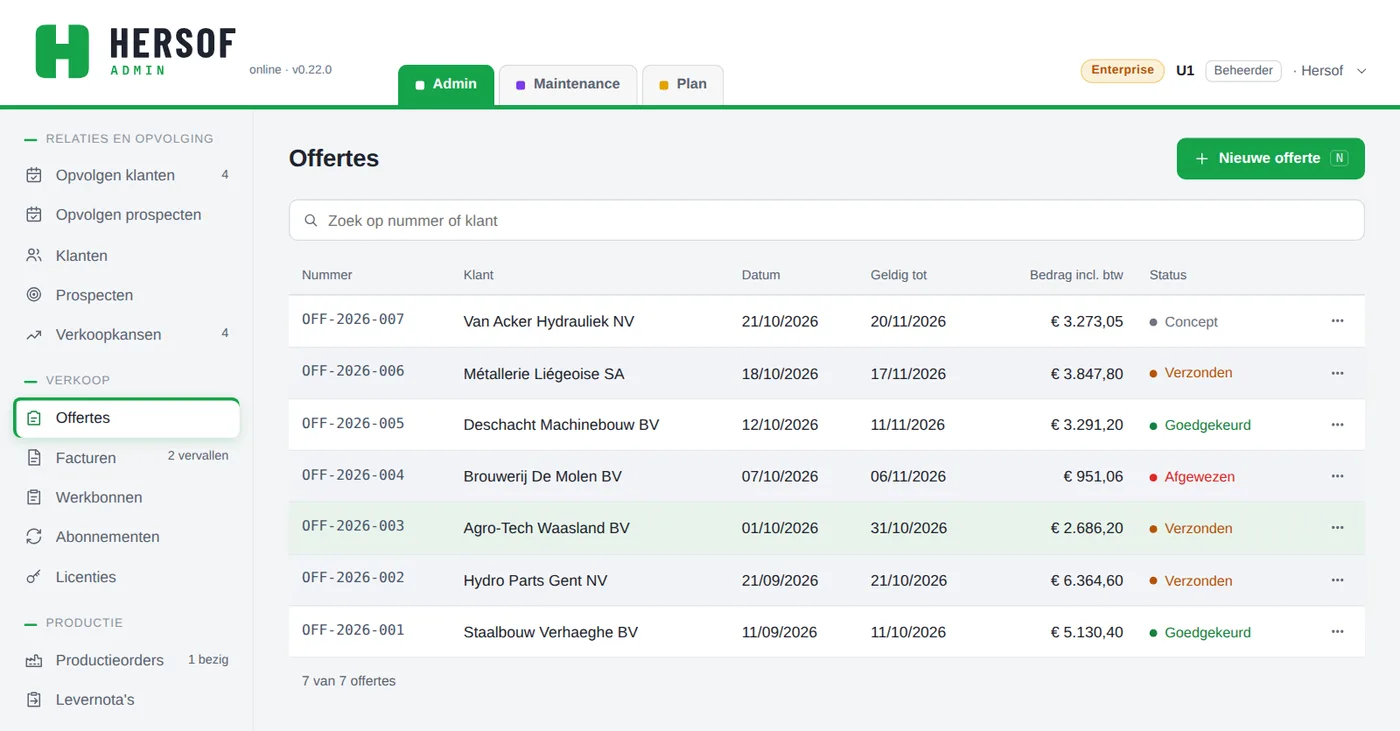Create a Nieuwe offerte
Viewport: 1400px width, 731px height.
[1270, 158]
